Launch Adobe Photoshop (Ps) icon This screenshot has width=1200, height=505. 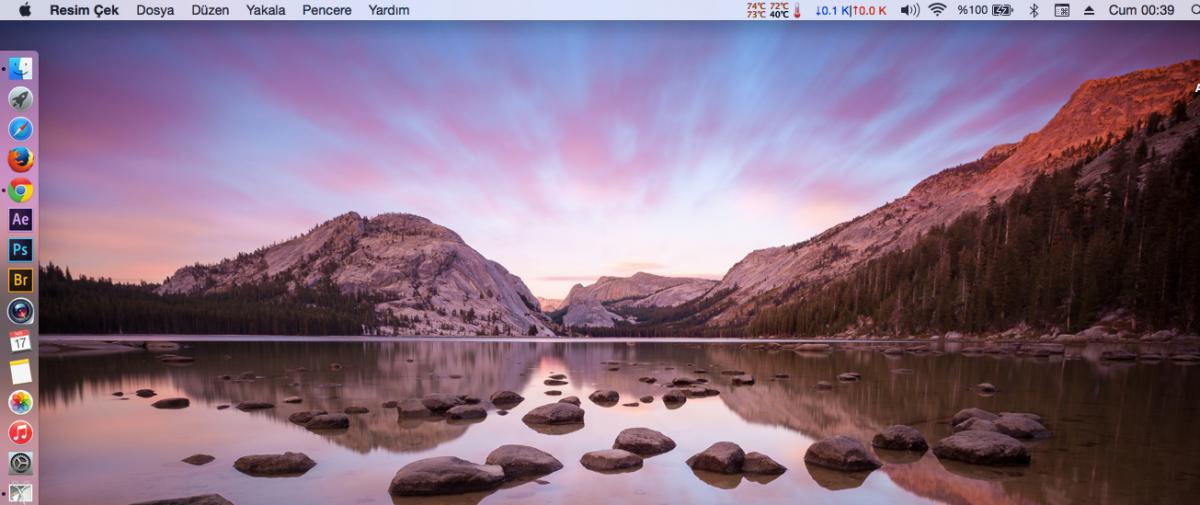click(20, 250)
